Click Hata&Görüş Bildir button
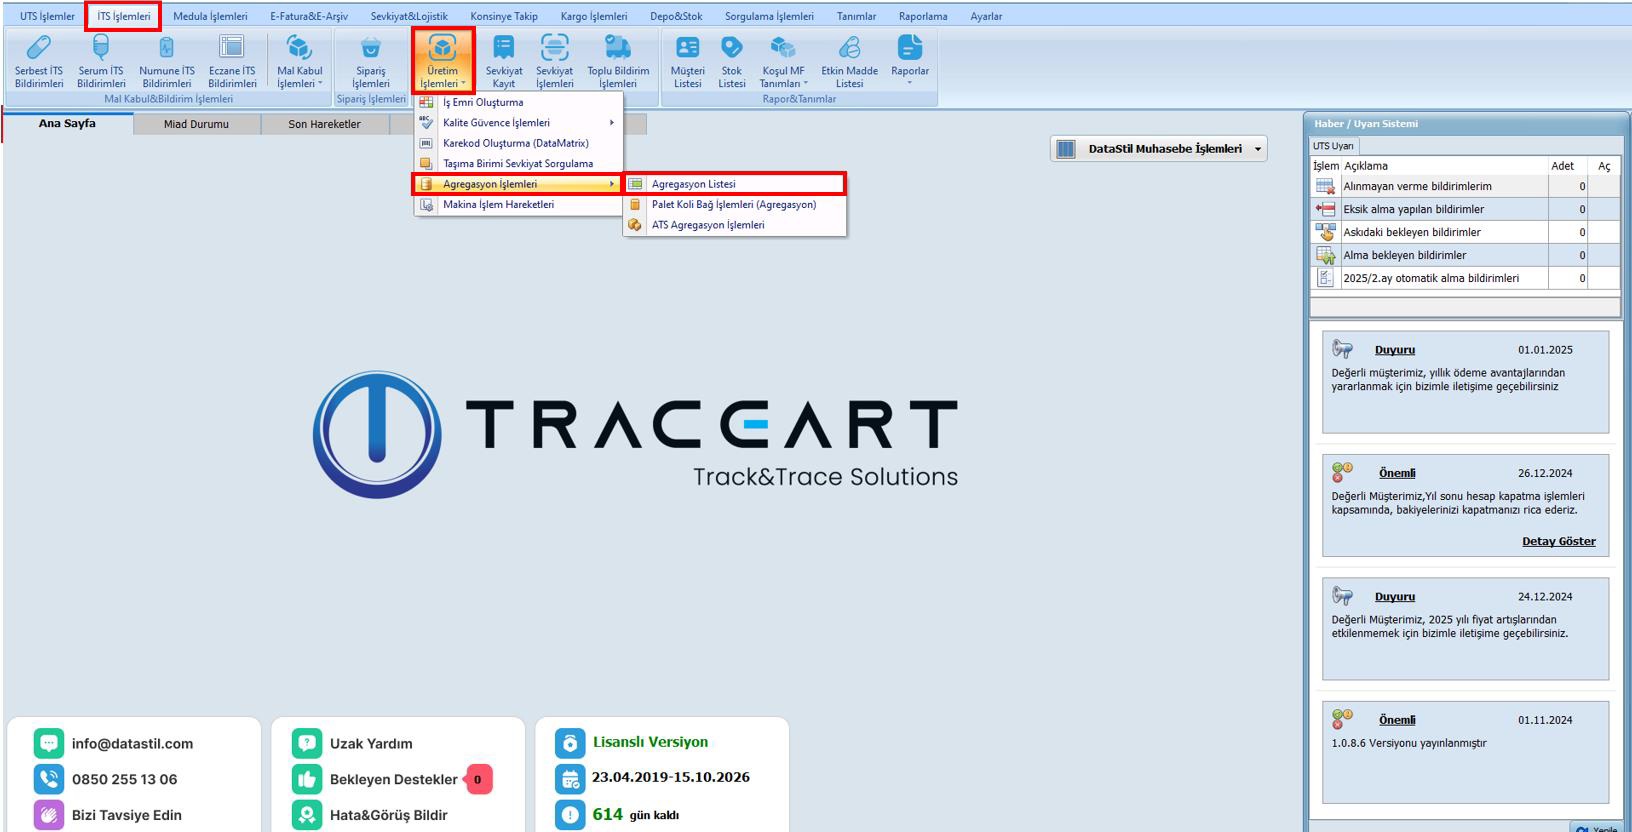1632x832 pixels. [388, 815]
